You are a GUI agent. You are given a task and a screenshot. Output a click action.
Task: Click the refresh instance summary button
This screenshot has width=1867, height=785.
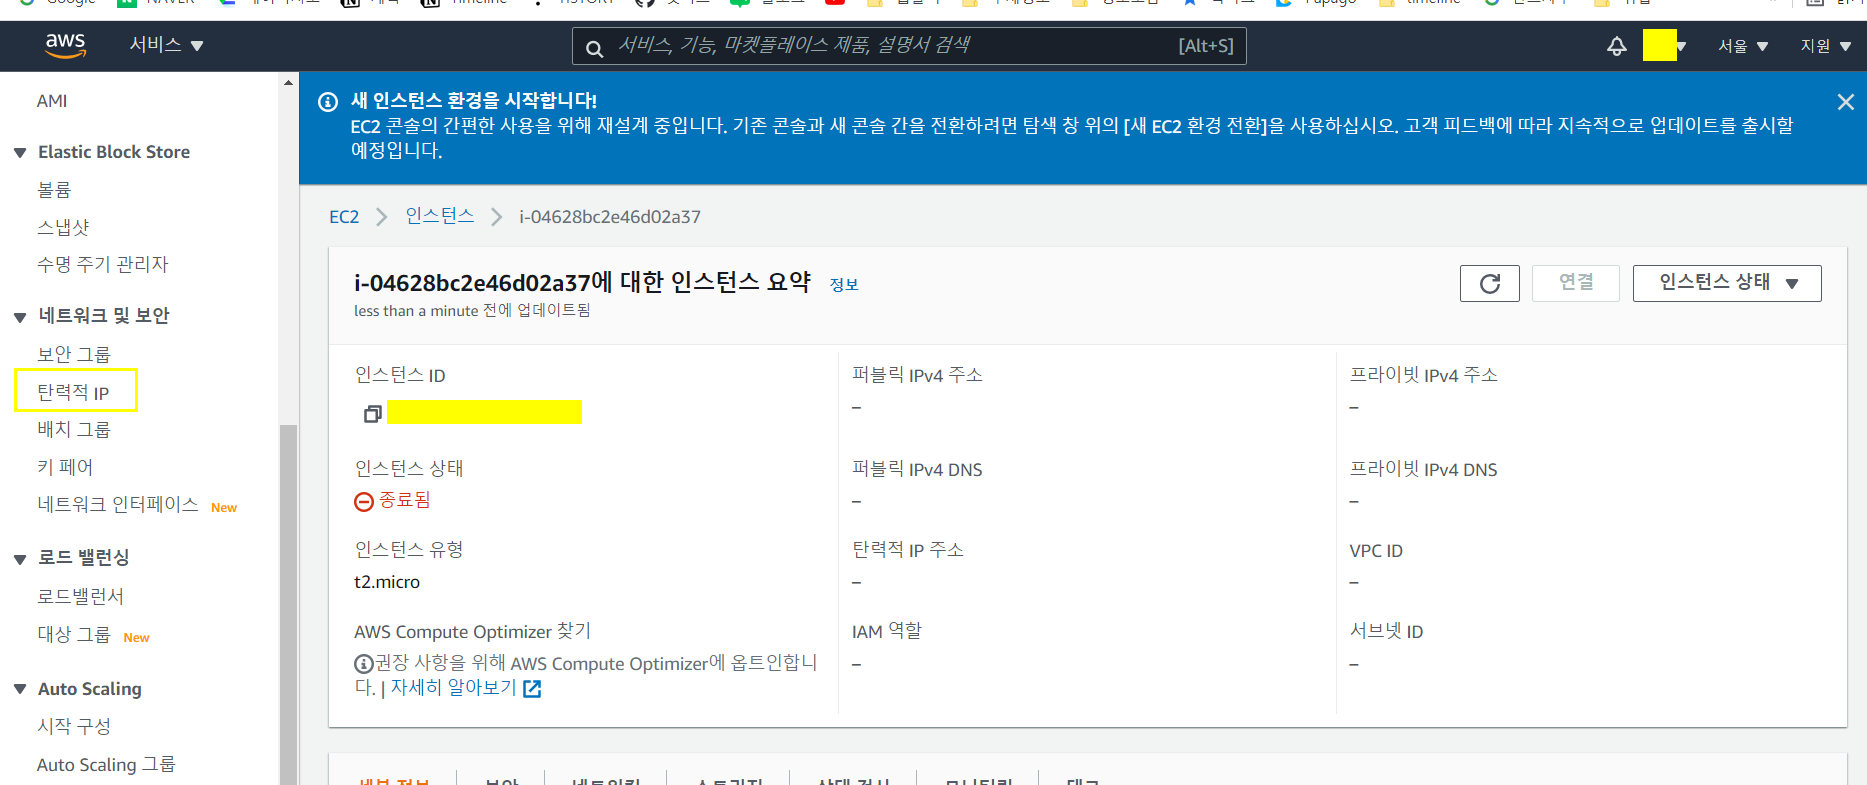(x=1489, y=283)
